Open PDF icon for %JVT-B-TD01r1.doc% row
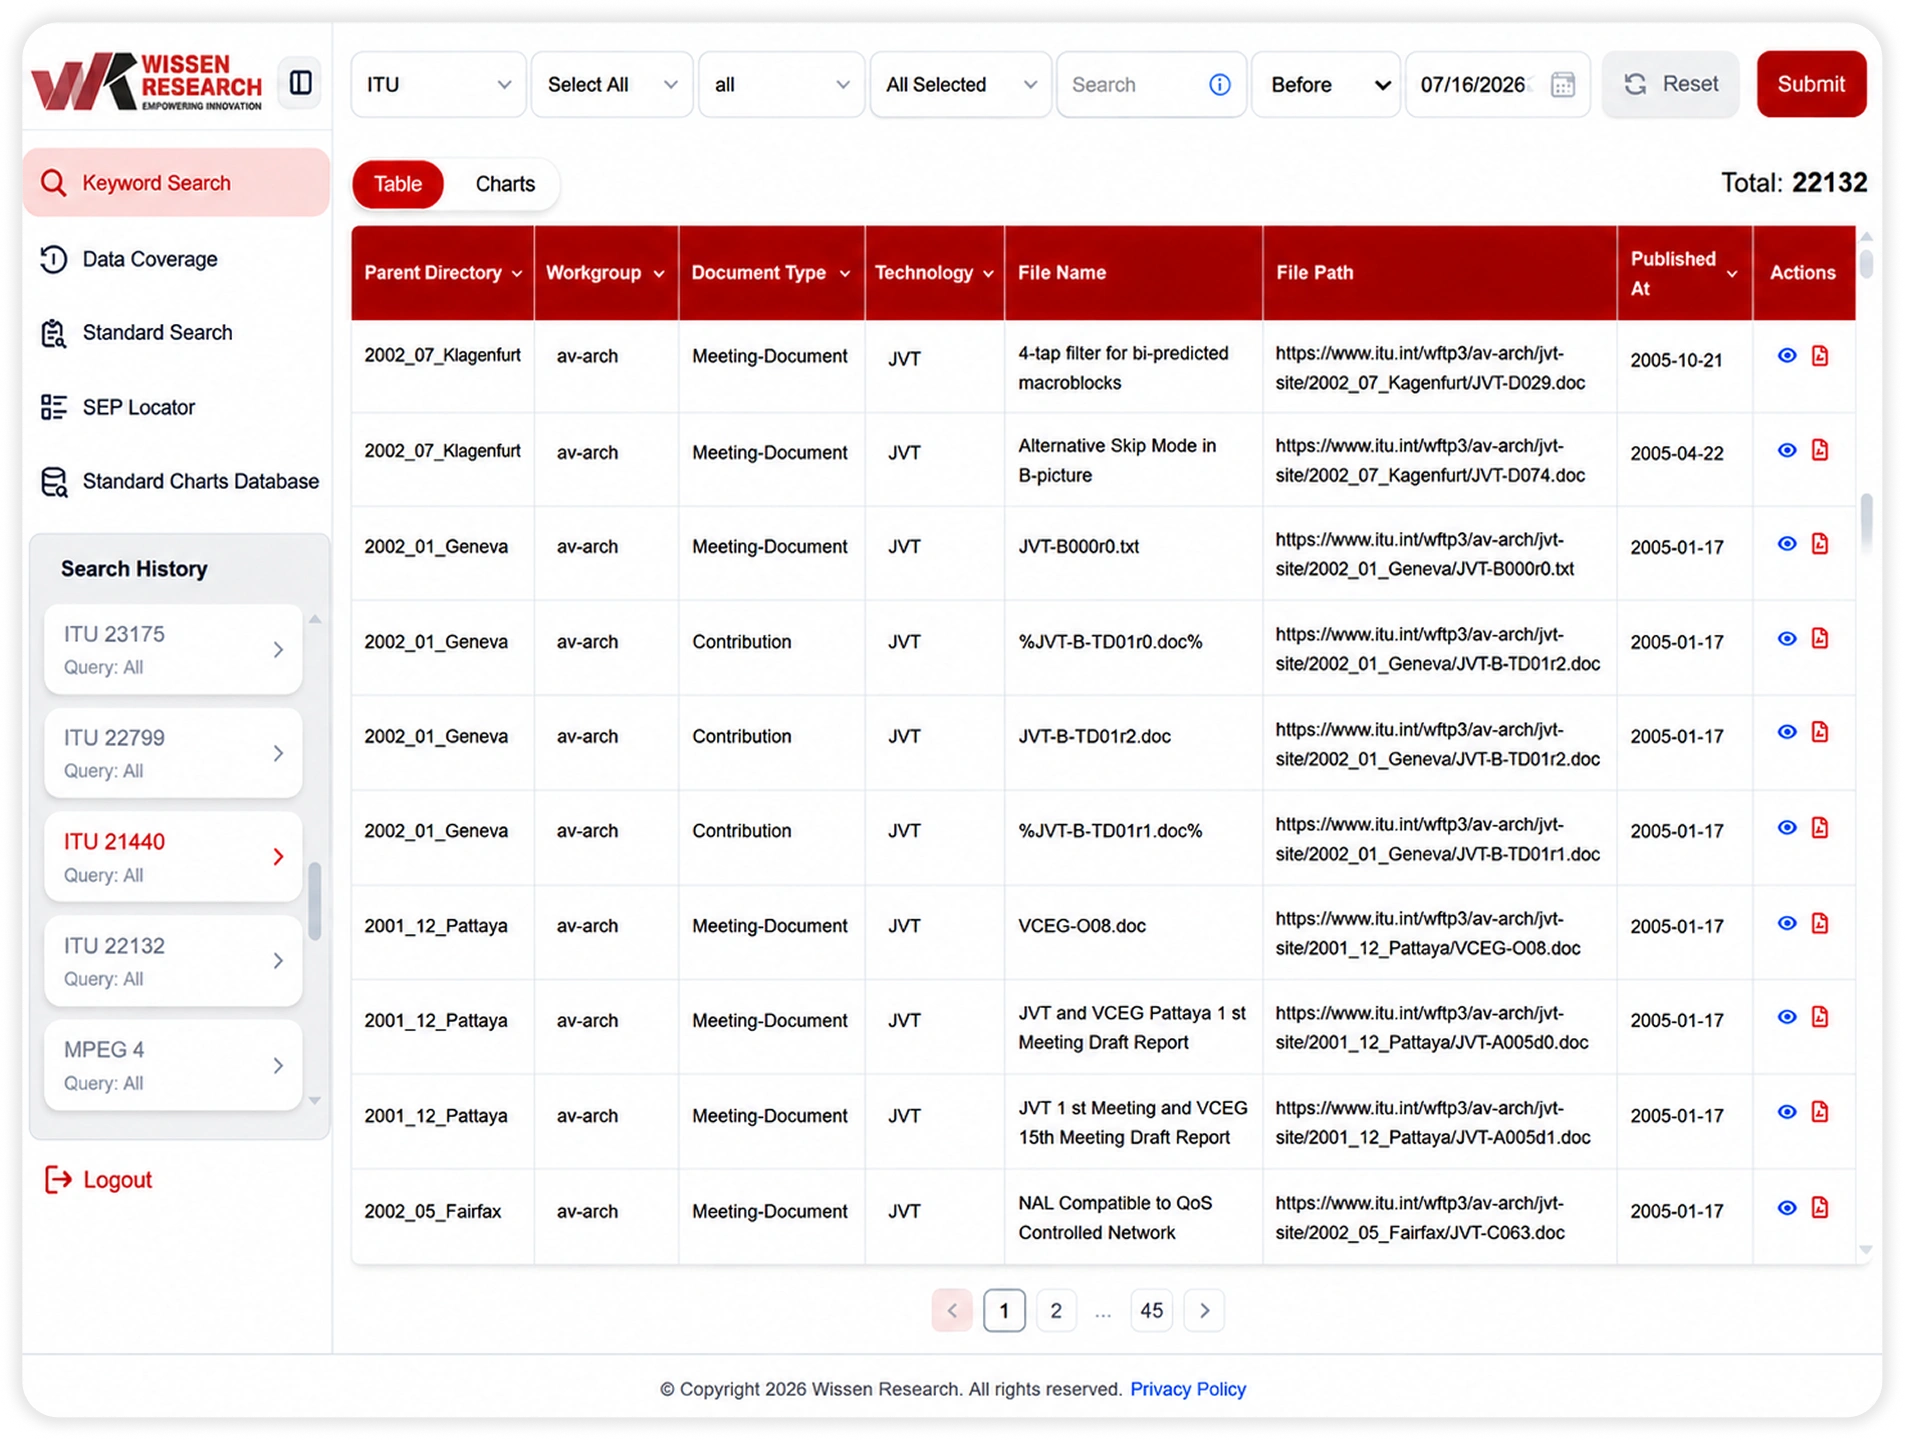1905x1440 pixels. [1820, 828]
